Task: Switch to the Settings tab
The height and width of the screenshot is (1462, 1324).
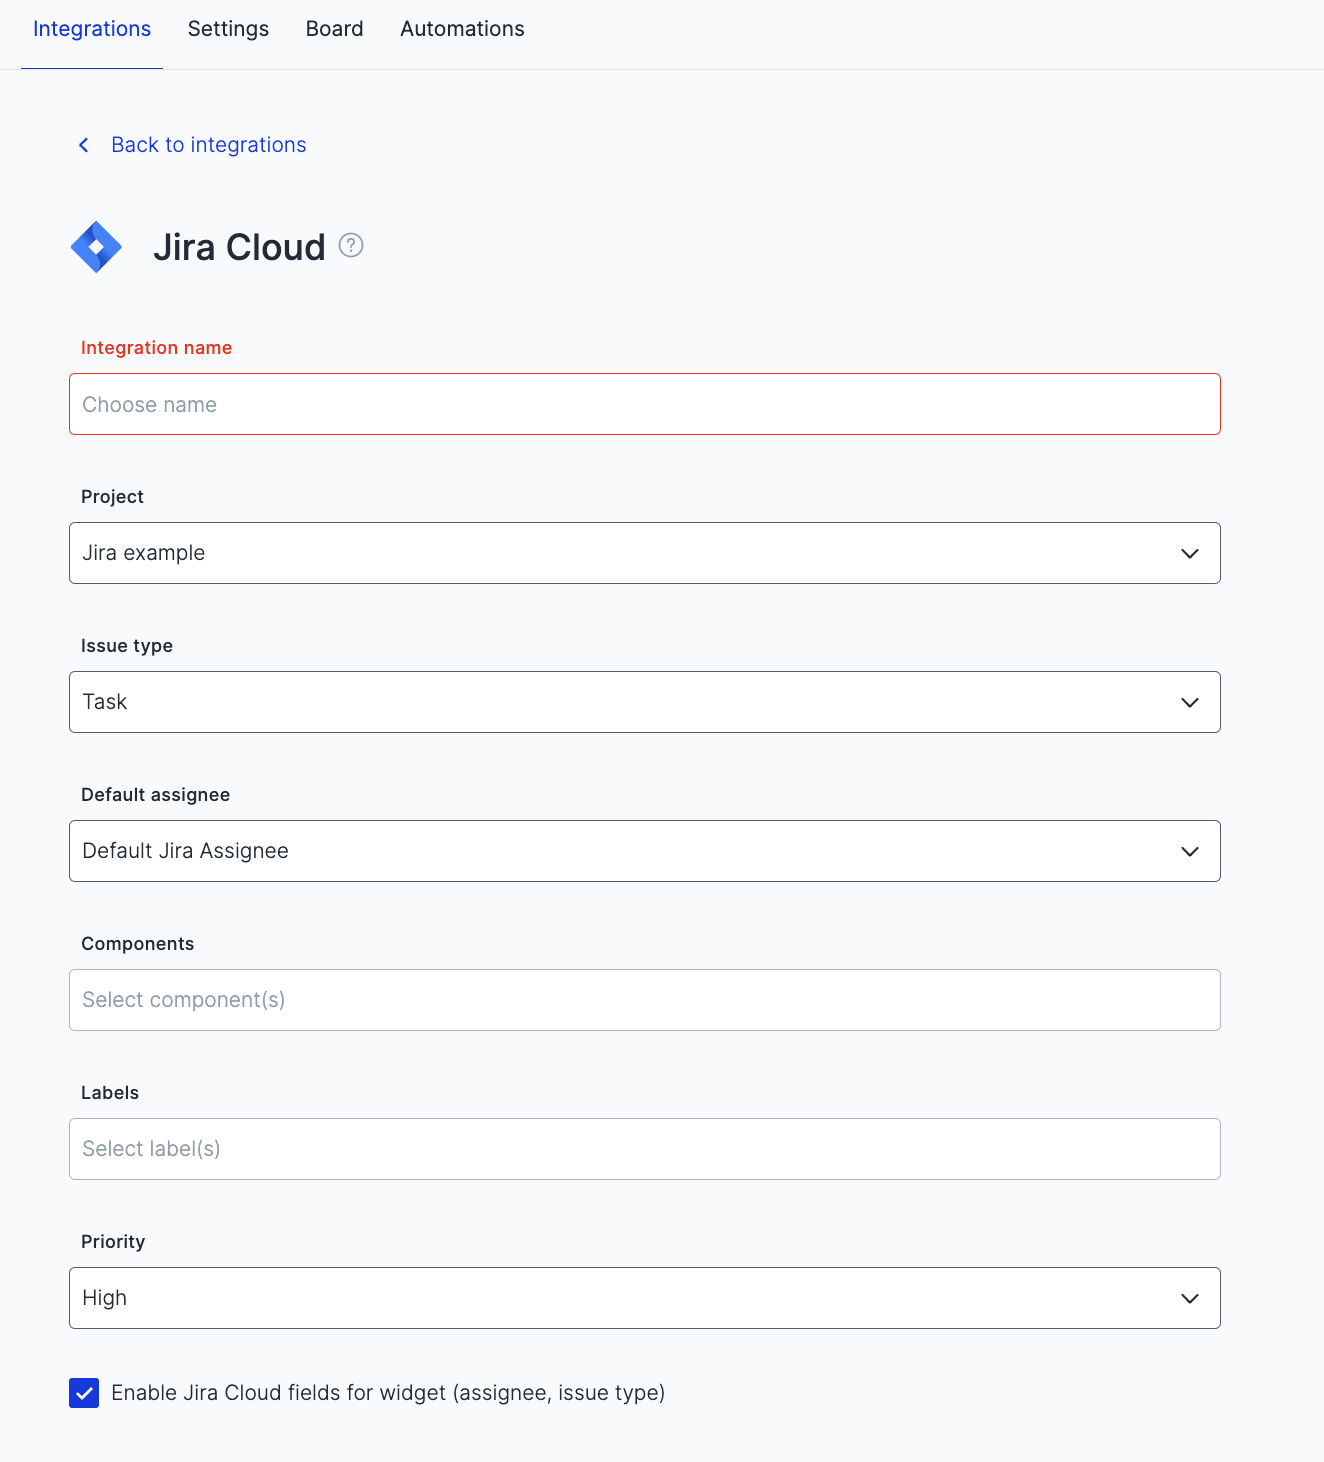Action: click(228, 29)
